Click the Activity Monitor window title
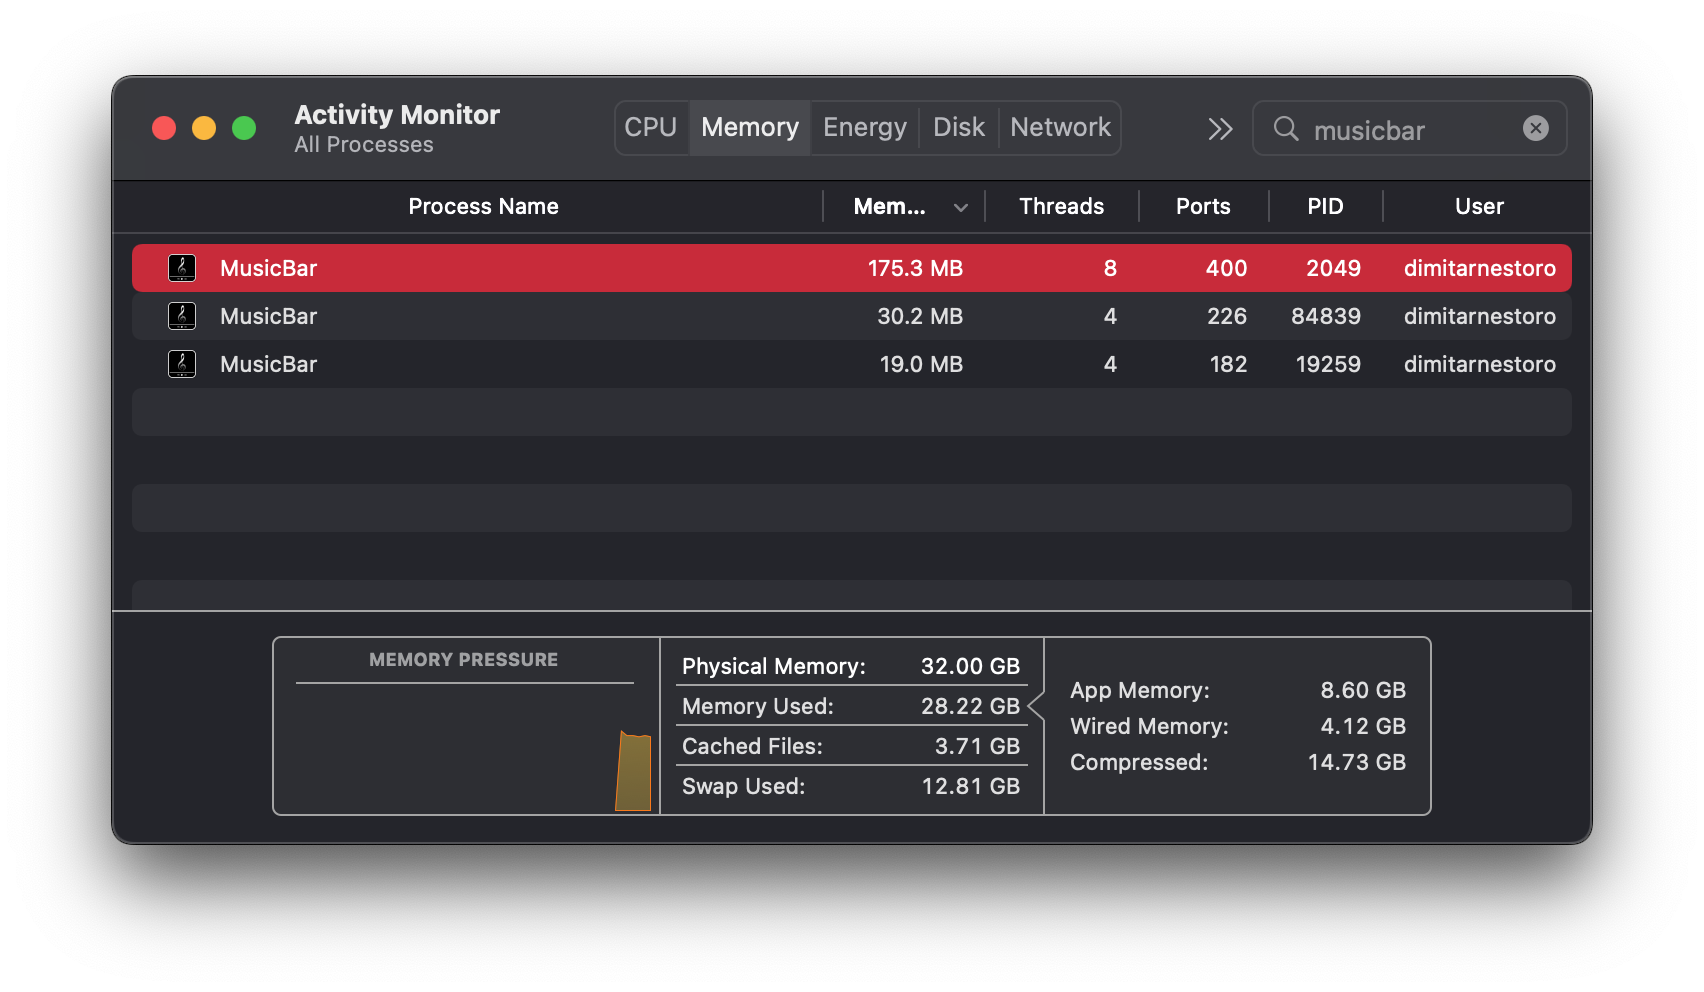This screenshot has width=1704, height=992. click(397, 115)
